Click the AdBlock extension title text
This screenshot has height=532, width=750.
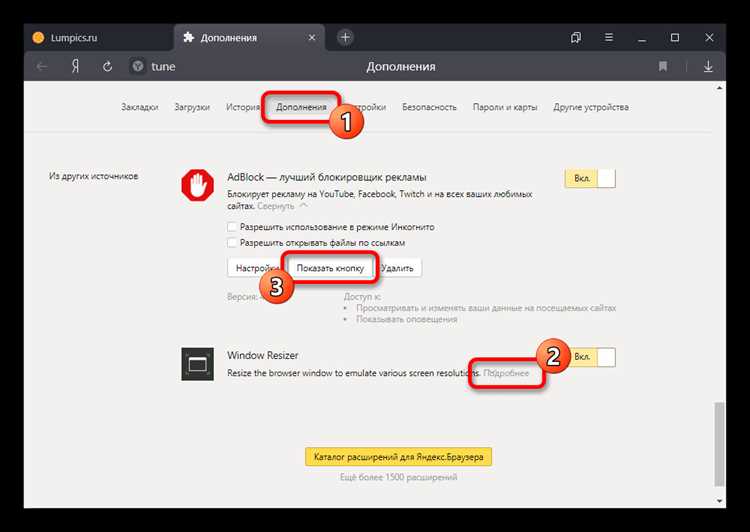coord(327,177)
